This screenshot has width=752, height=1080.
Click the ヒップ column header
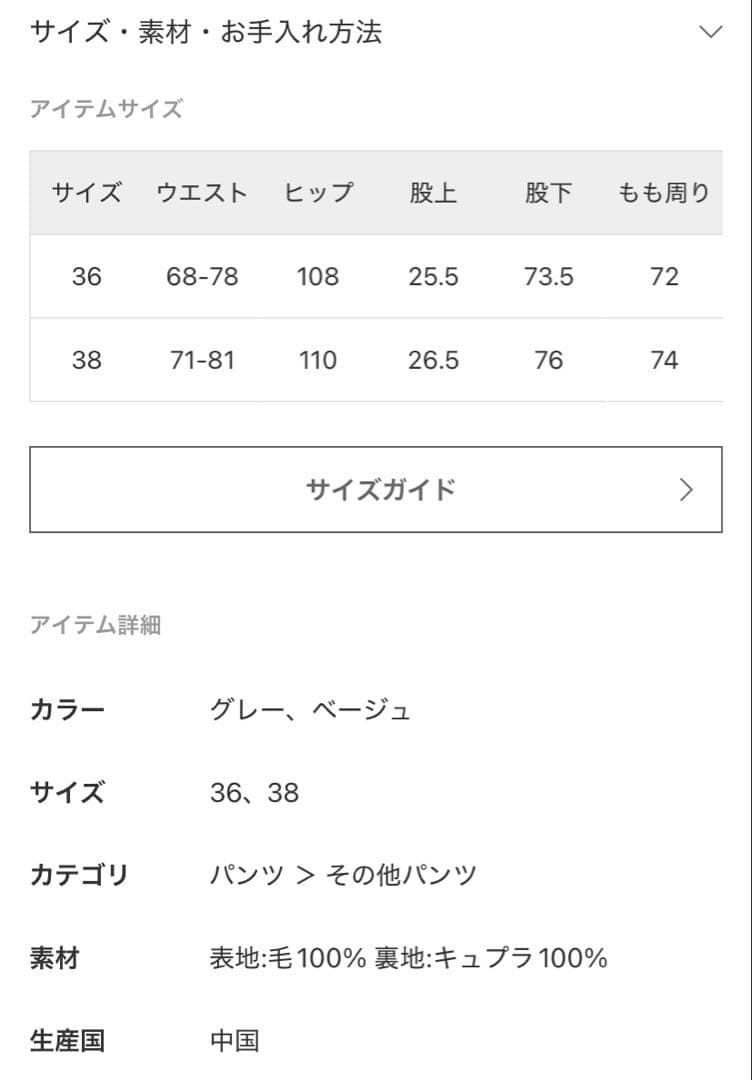click(x=318, y=193)
